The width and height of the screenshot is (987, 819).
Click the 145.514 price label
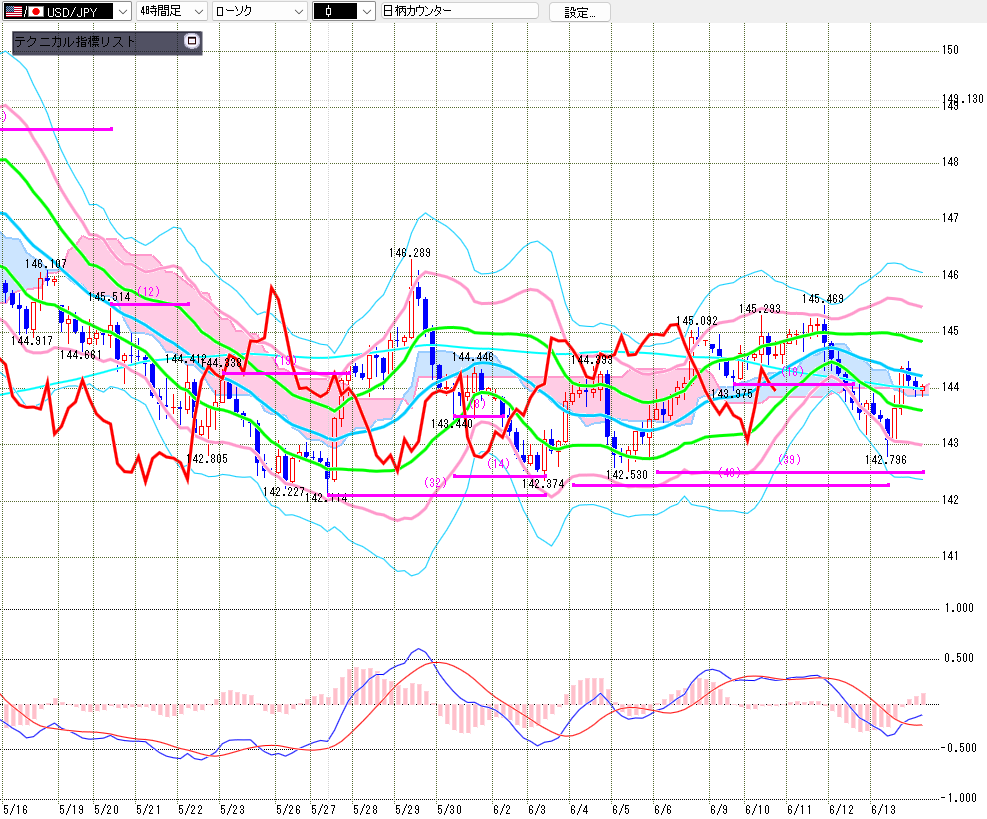point(110,297)
